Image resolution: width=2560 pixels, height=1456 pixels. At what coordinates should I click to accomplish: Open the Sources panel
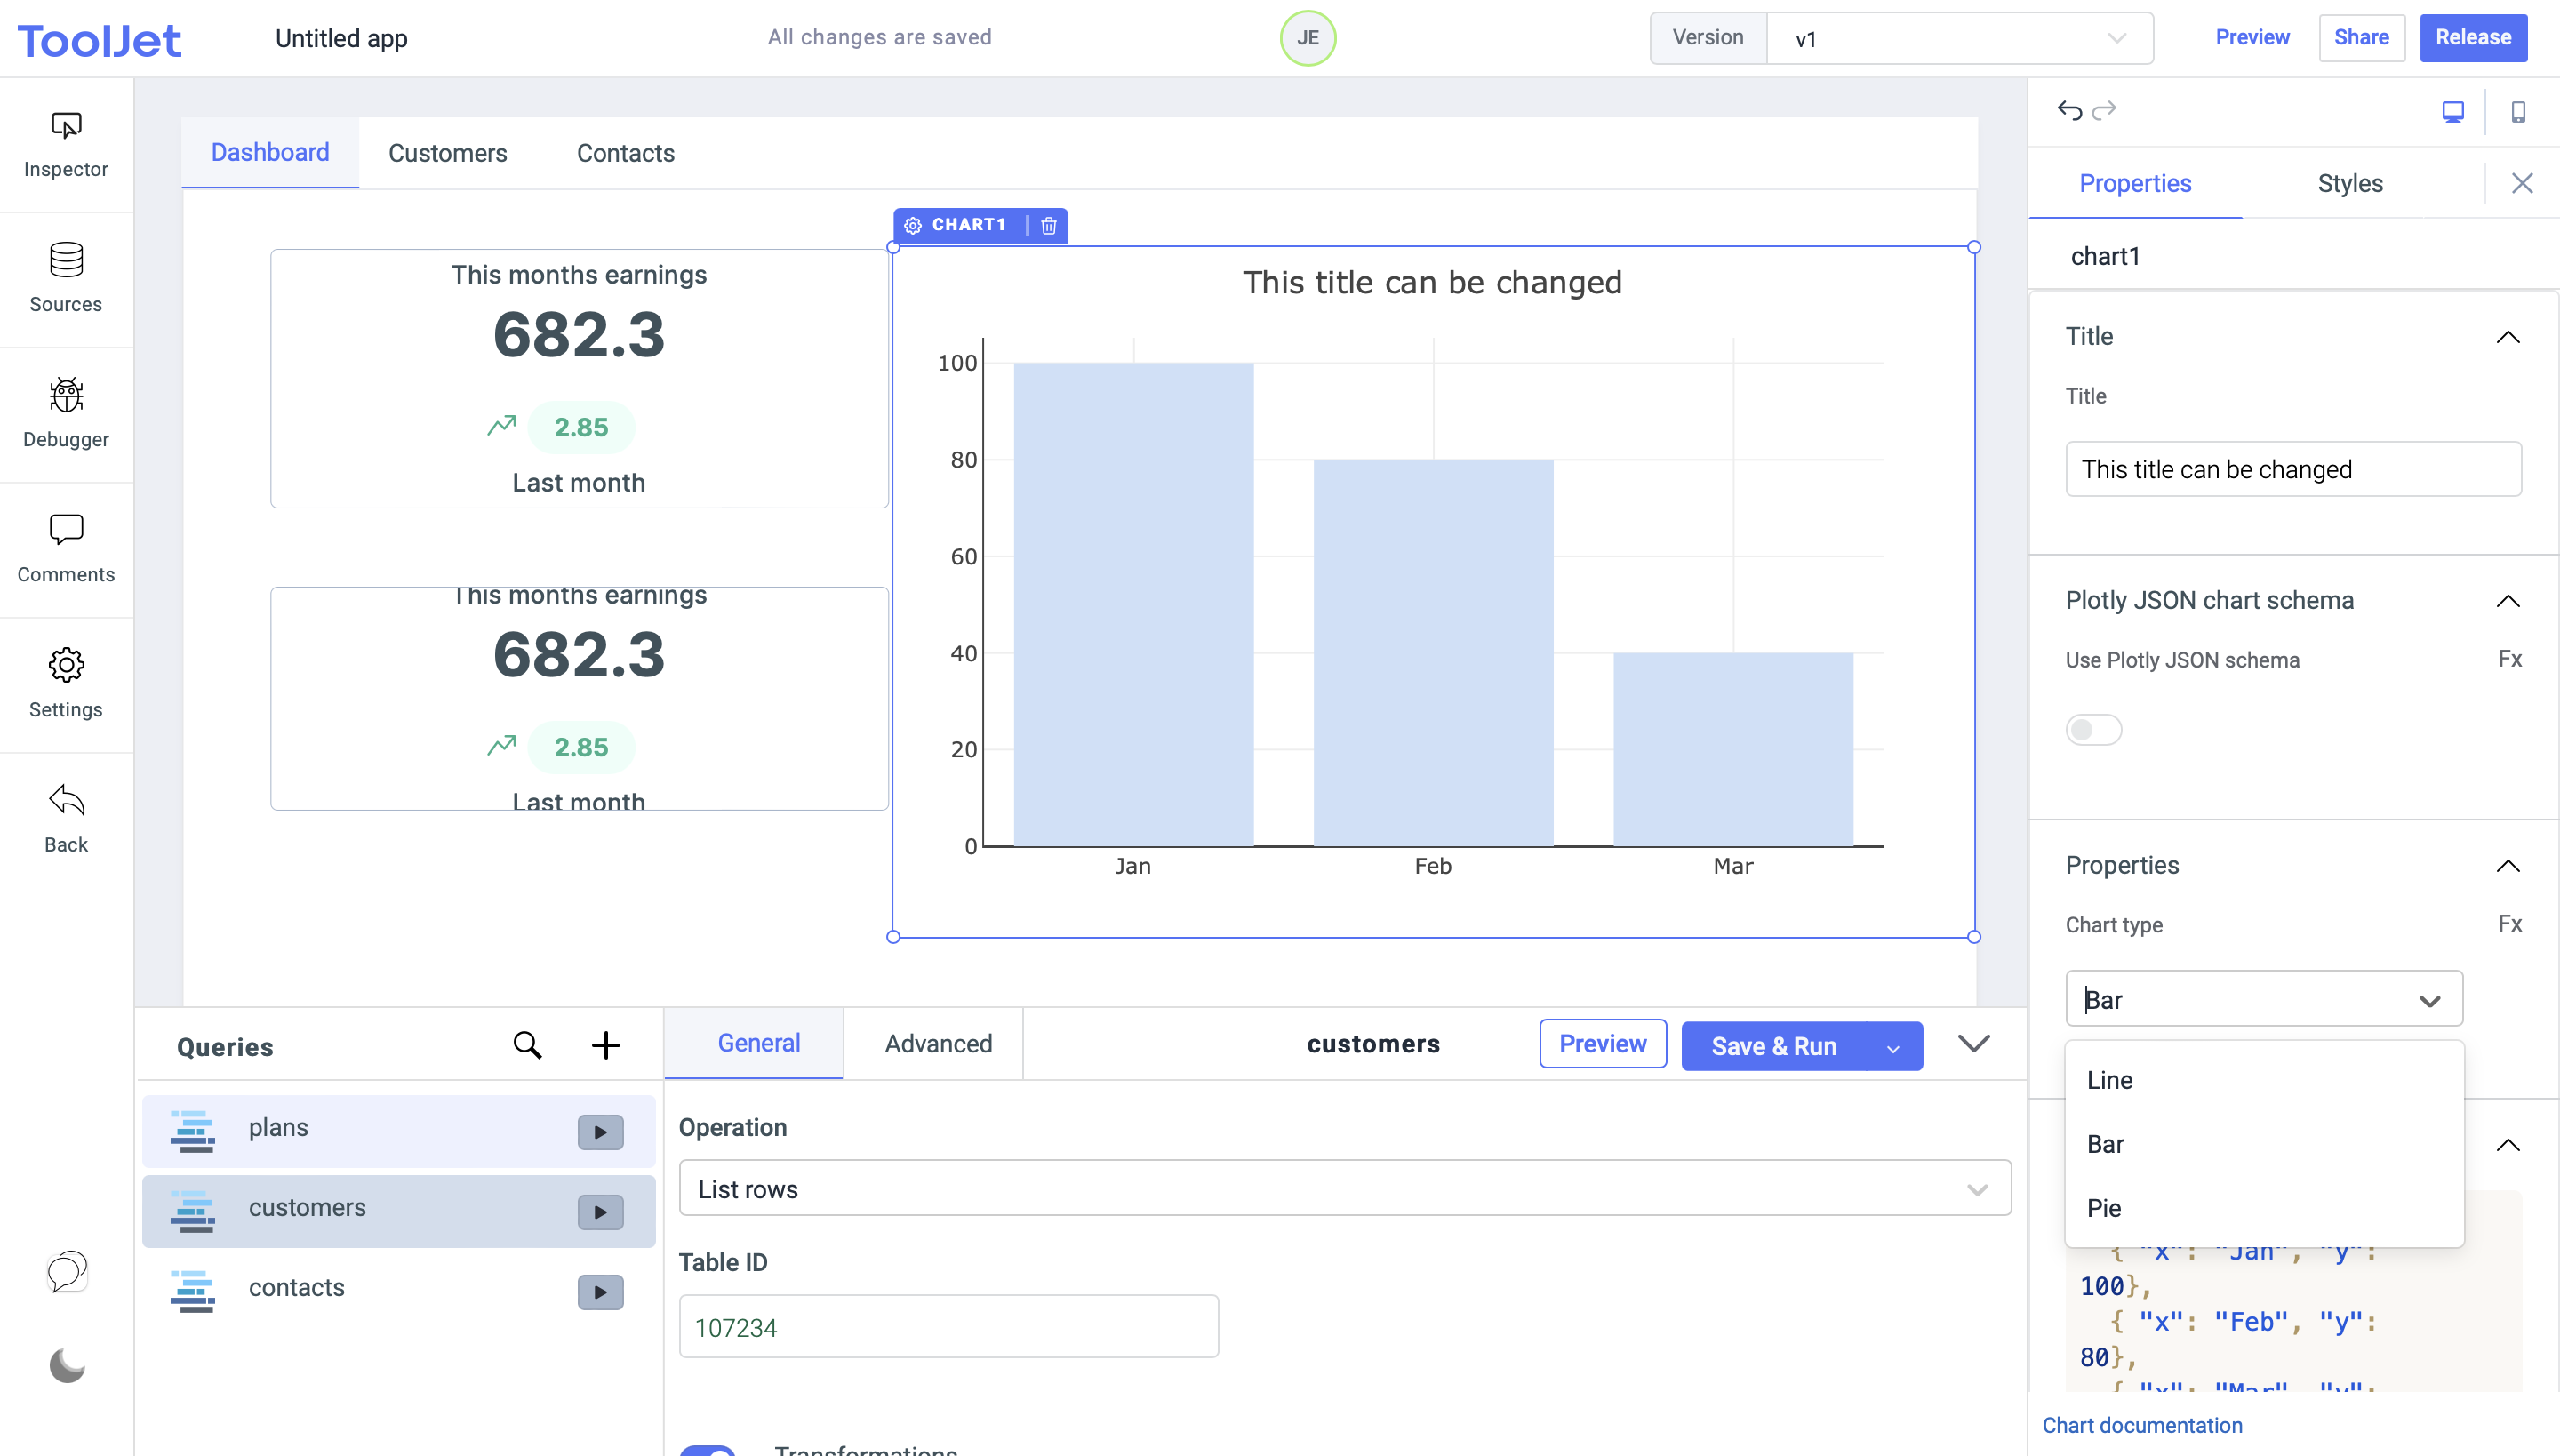65,280
